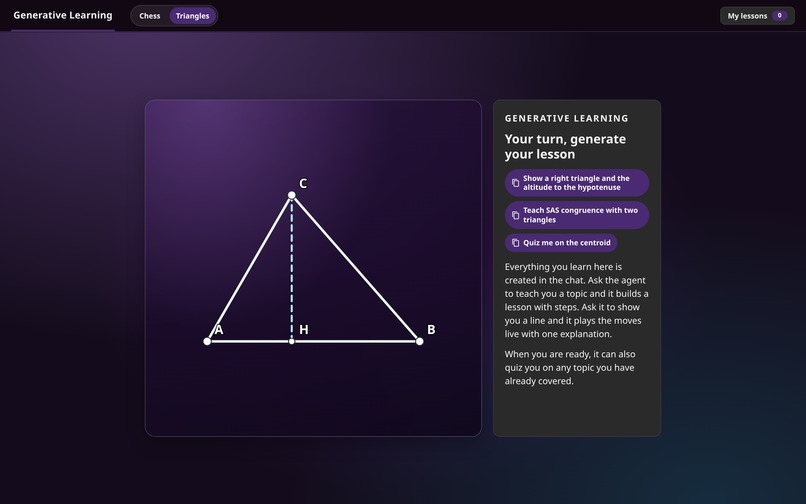Copy icon on centroid quiz prompt

point(515,243)
